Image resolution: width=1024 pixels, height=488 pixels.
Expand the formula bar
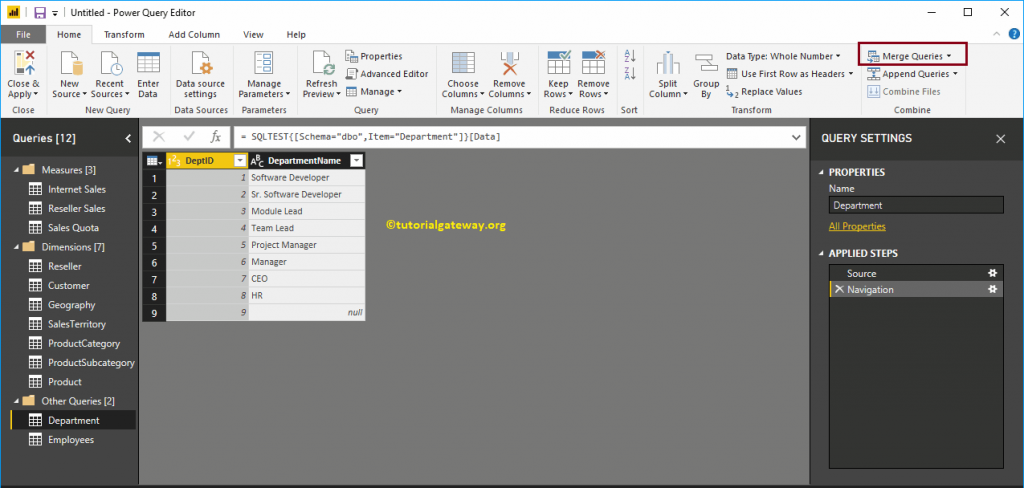click(796, 137)
